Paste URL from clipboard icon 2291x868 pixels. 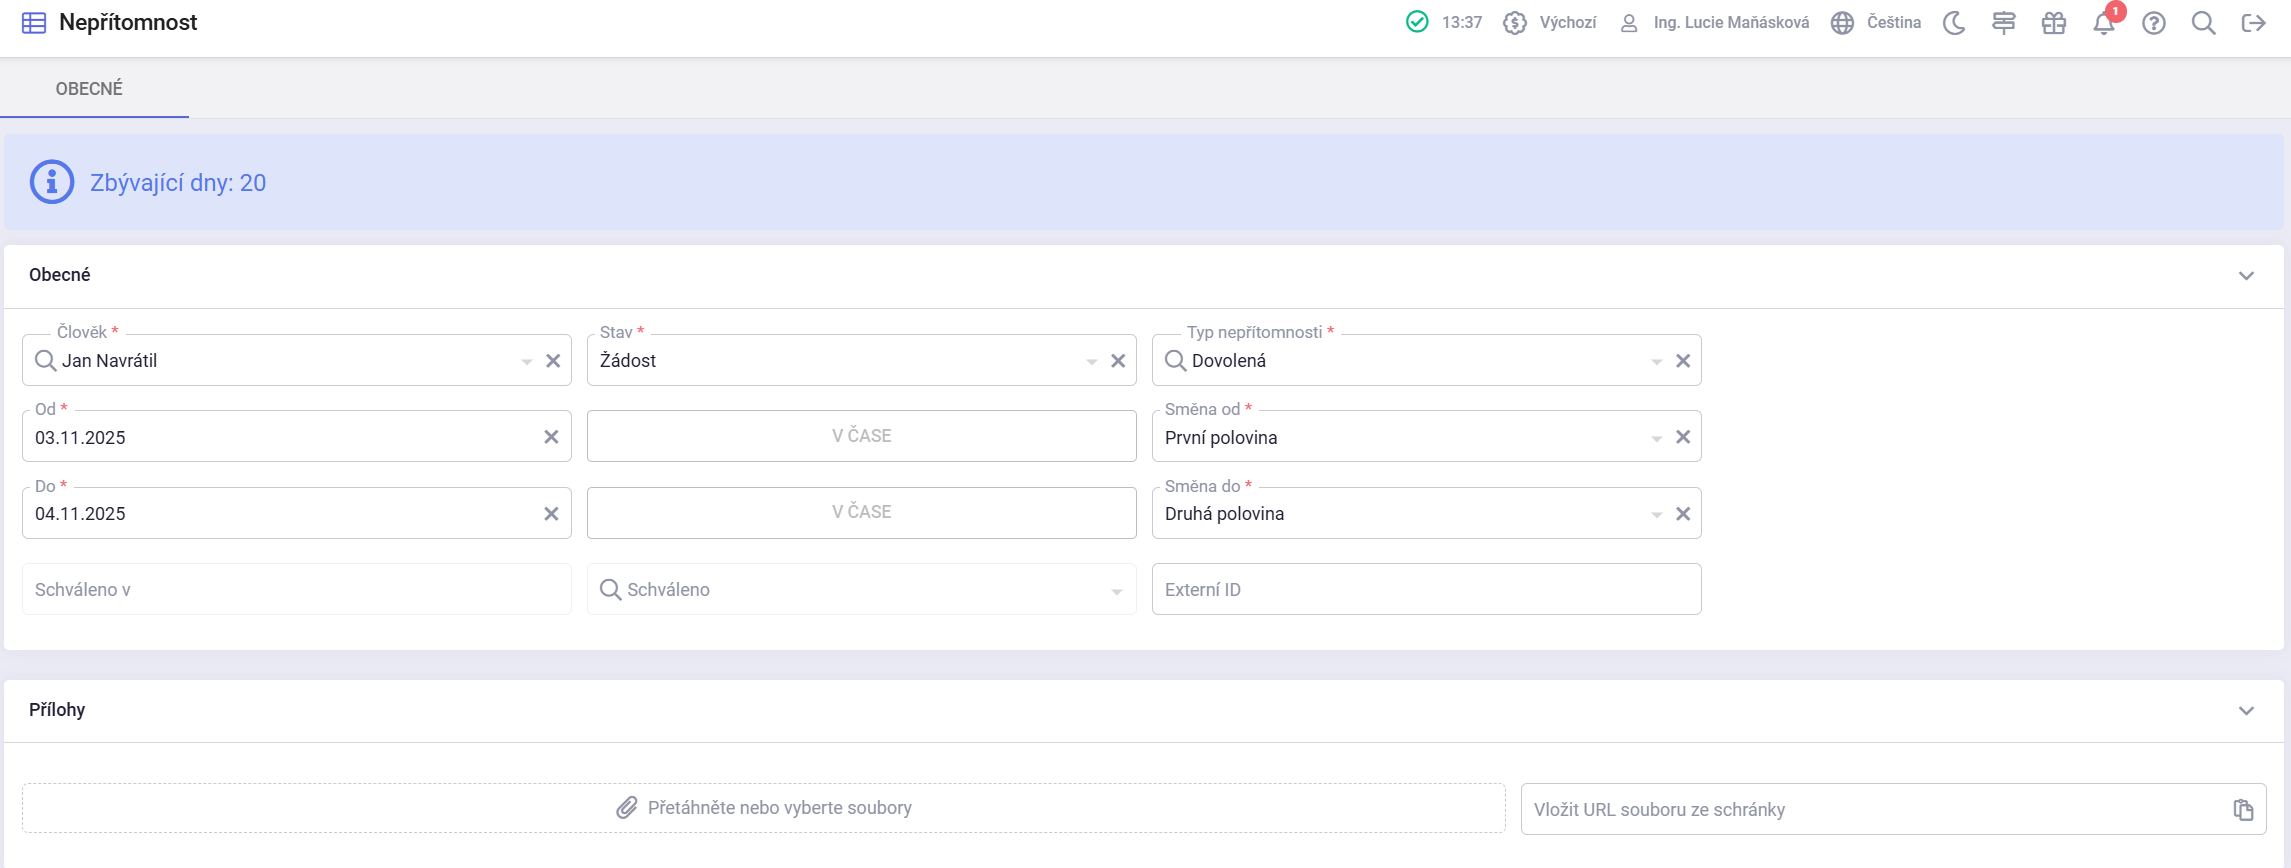(x=2243, y=810)
